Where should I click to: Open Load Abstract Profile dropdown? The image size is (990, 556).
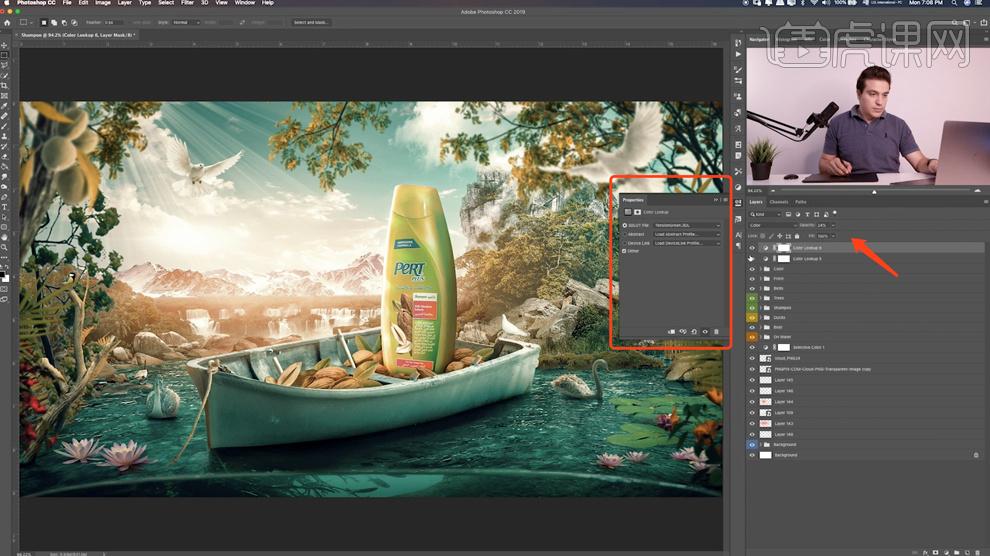point(688,234)
